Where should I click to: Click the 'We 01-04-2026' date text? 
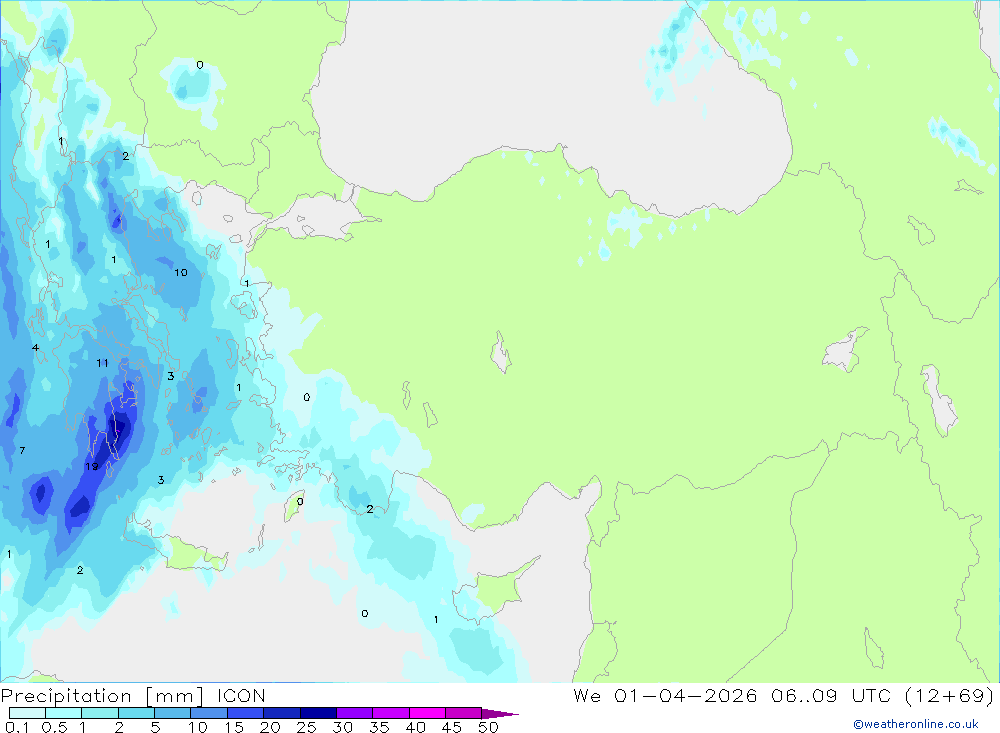pos(665,696)
